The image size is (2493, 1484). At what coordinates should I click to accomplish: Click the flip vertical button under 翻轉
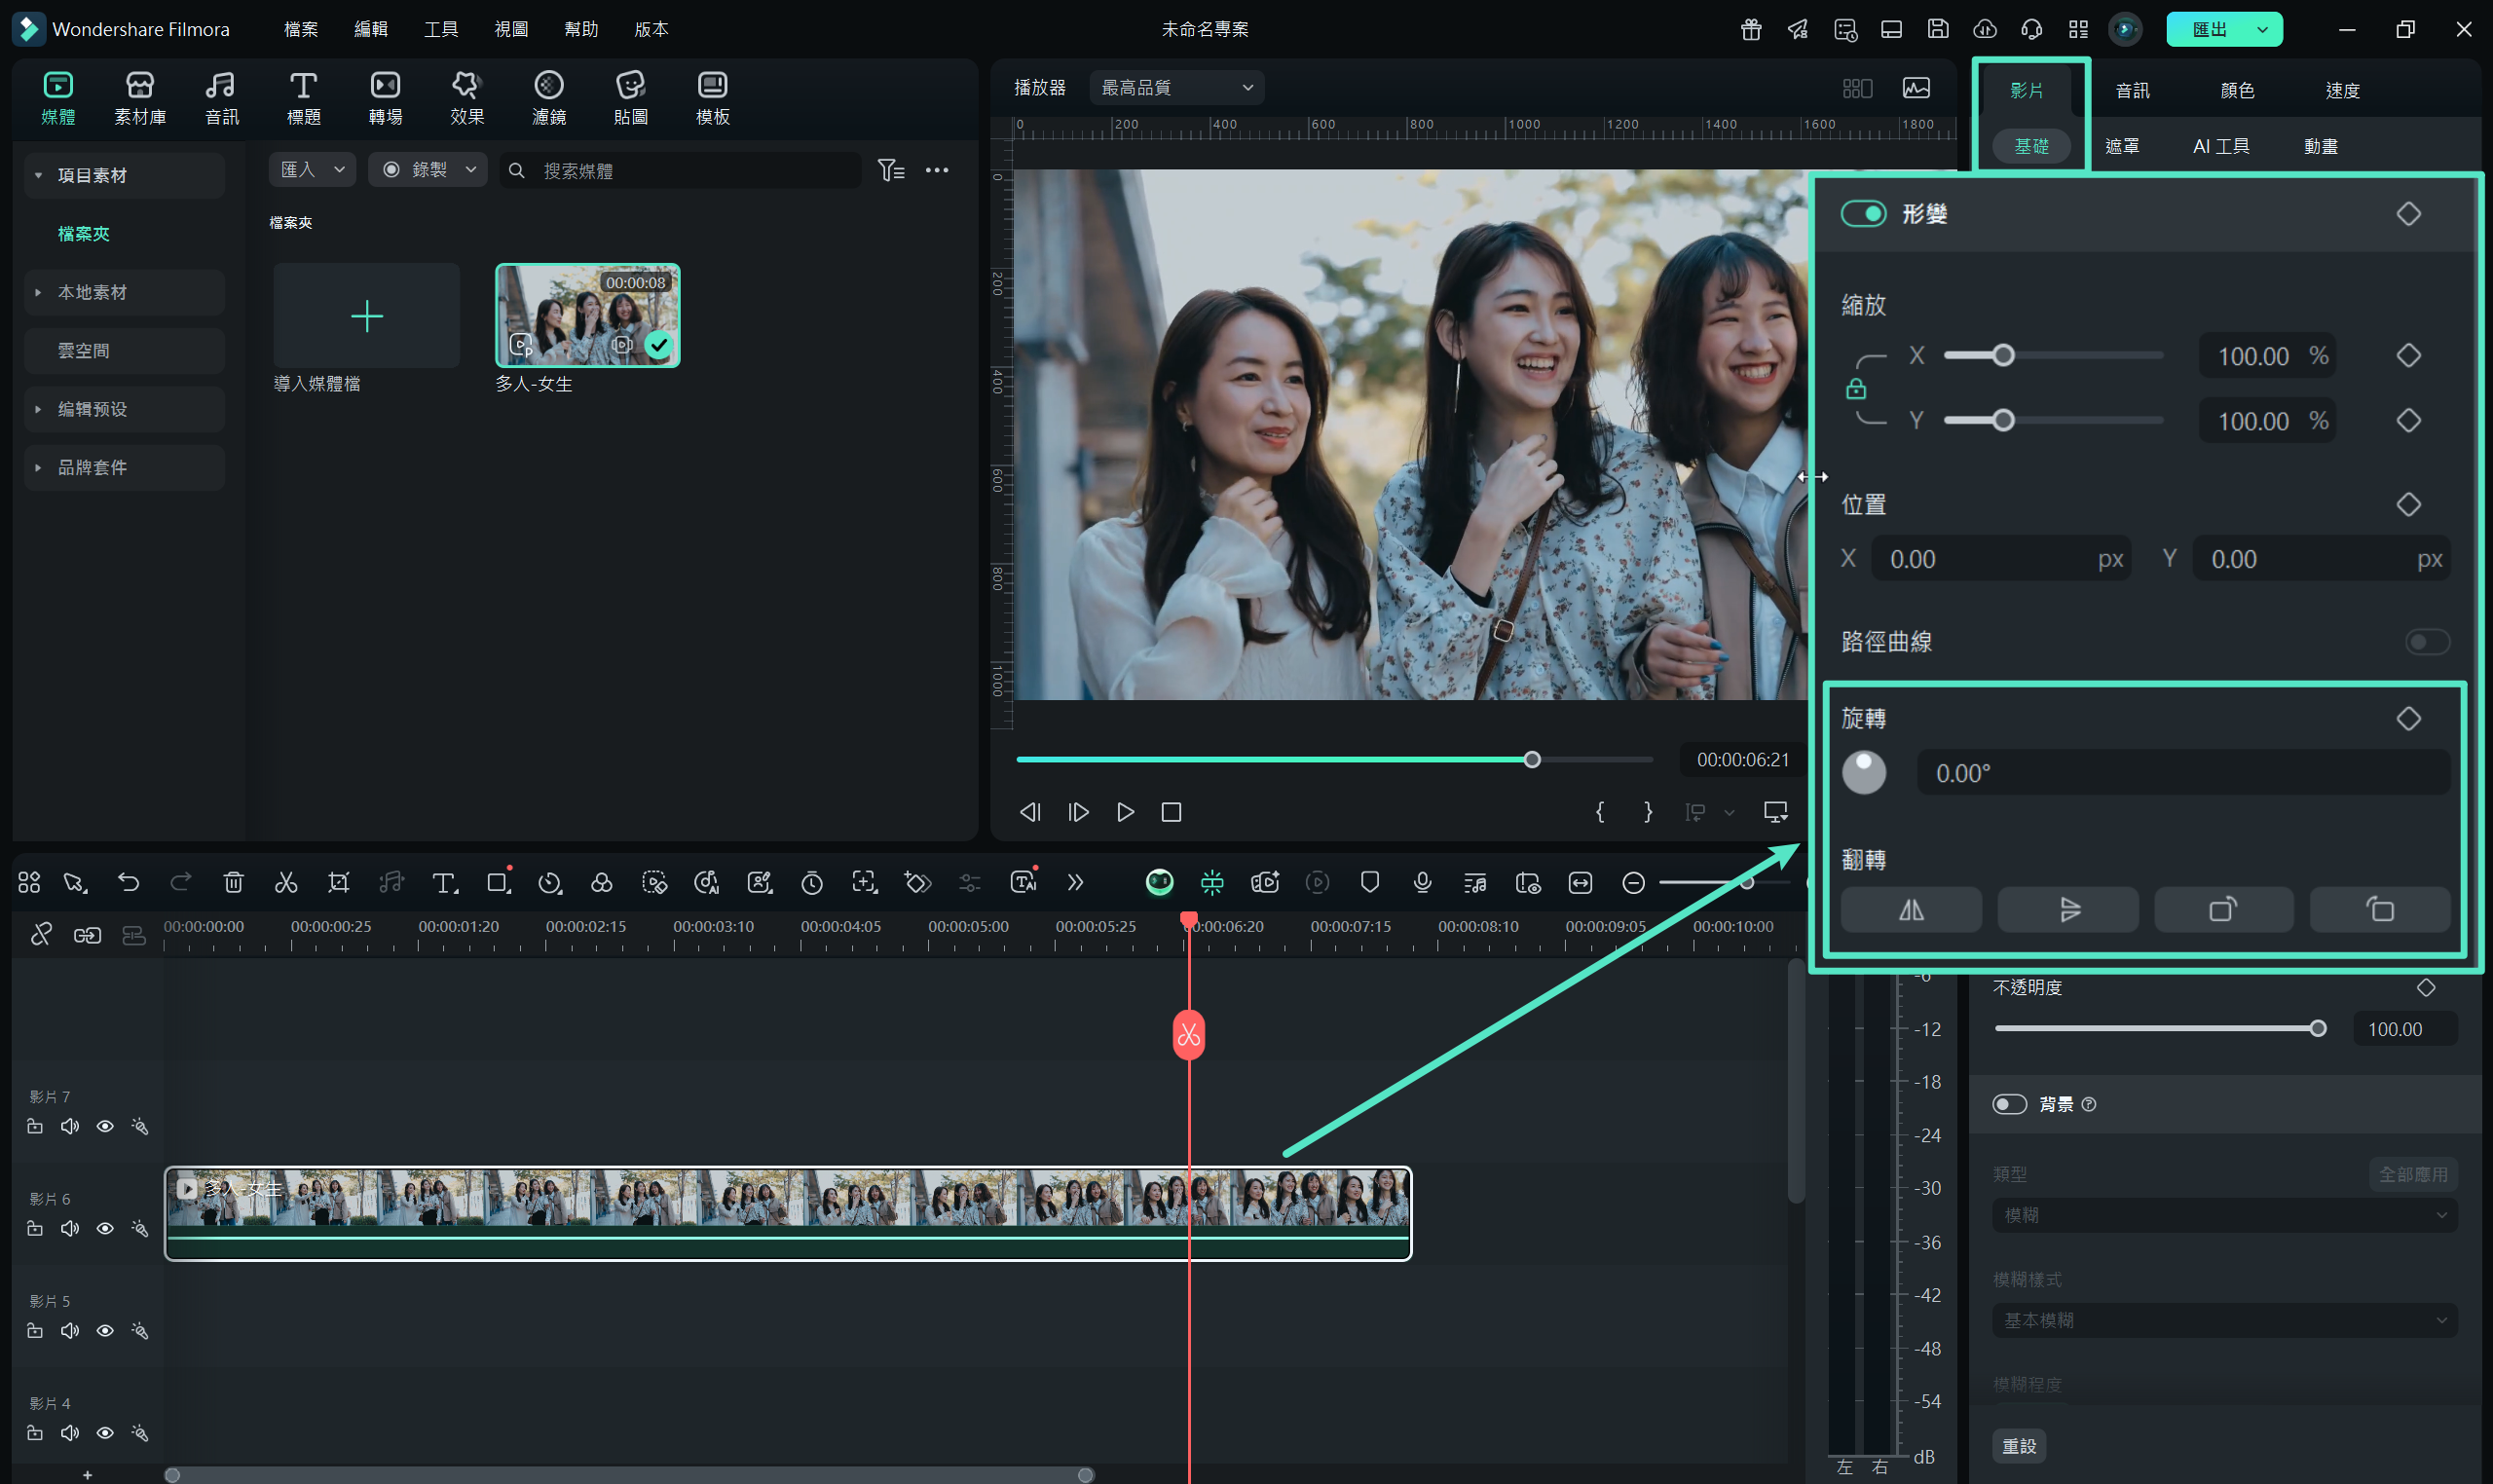pos(2068,910)
